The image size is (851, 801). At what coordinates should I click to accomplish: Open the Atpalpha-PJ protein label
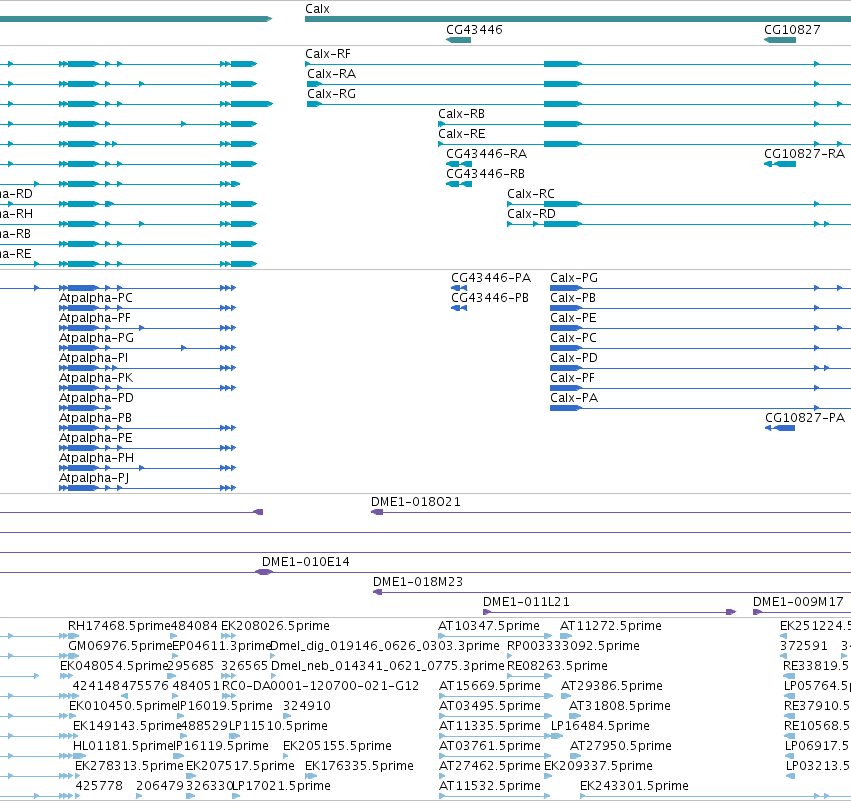[x=94, y=479]
